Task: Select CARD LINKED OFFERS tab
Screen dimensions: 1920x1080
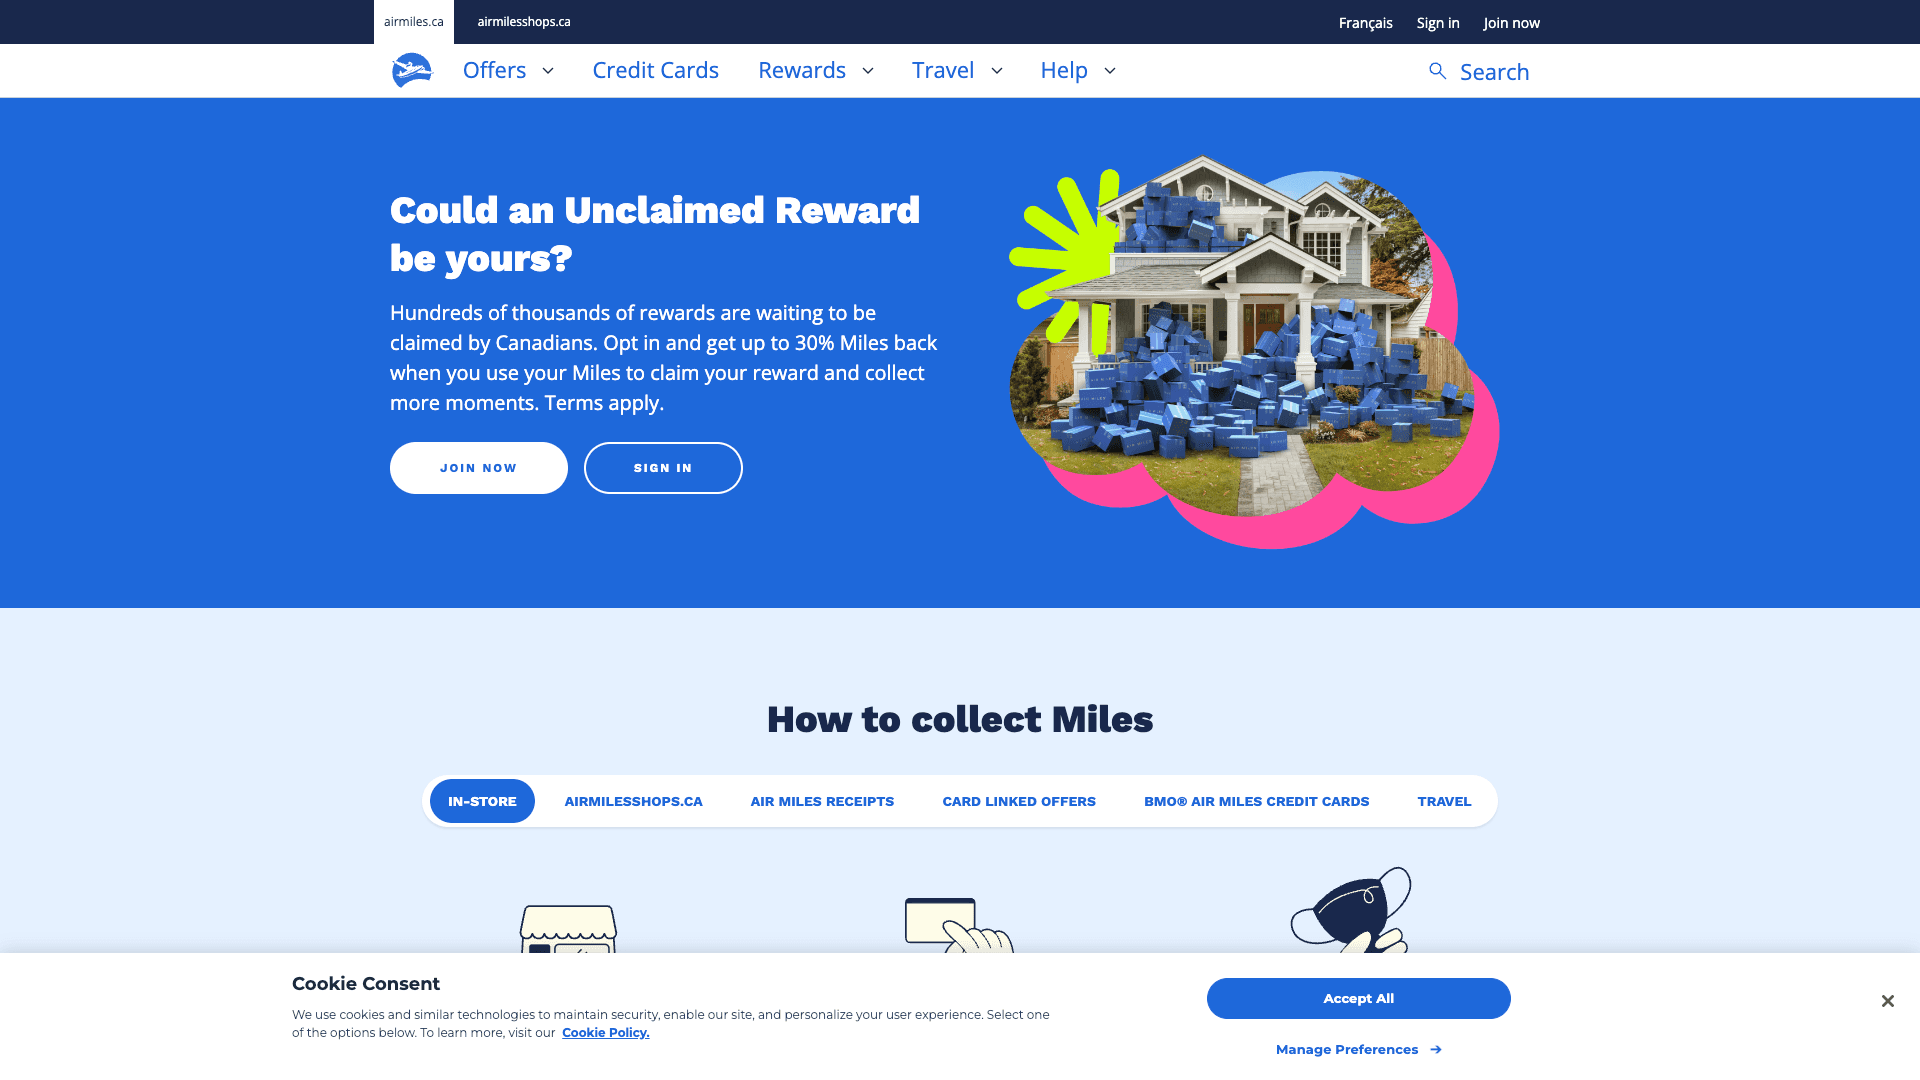Action: point(1019,800)
